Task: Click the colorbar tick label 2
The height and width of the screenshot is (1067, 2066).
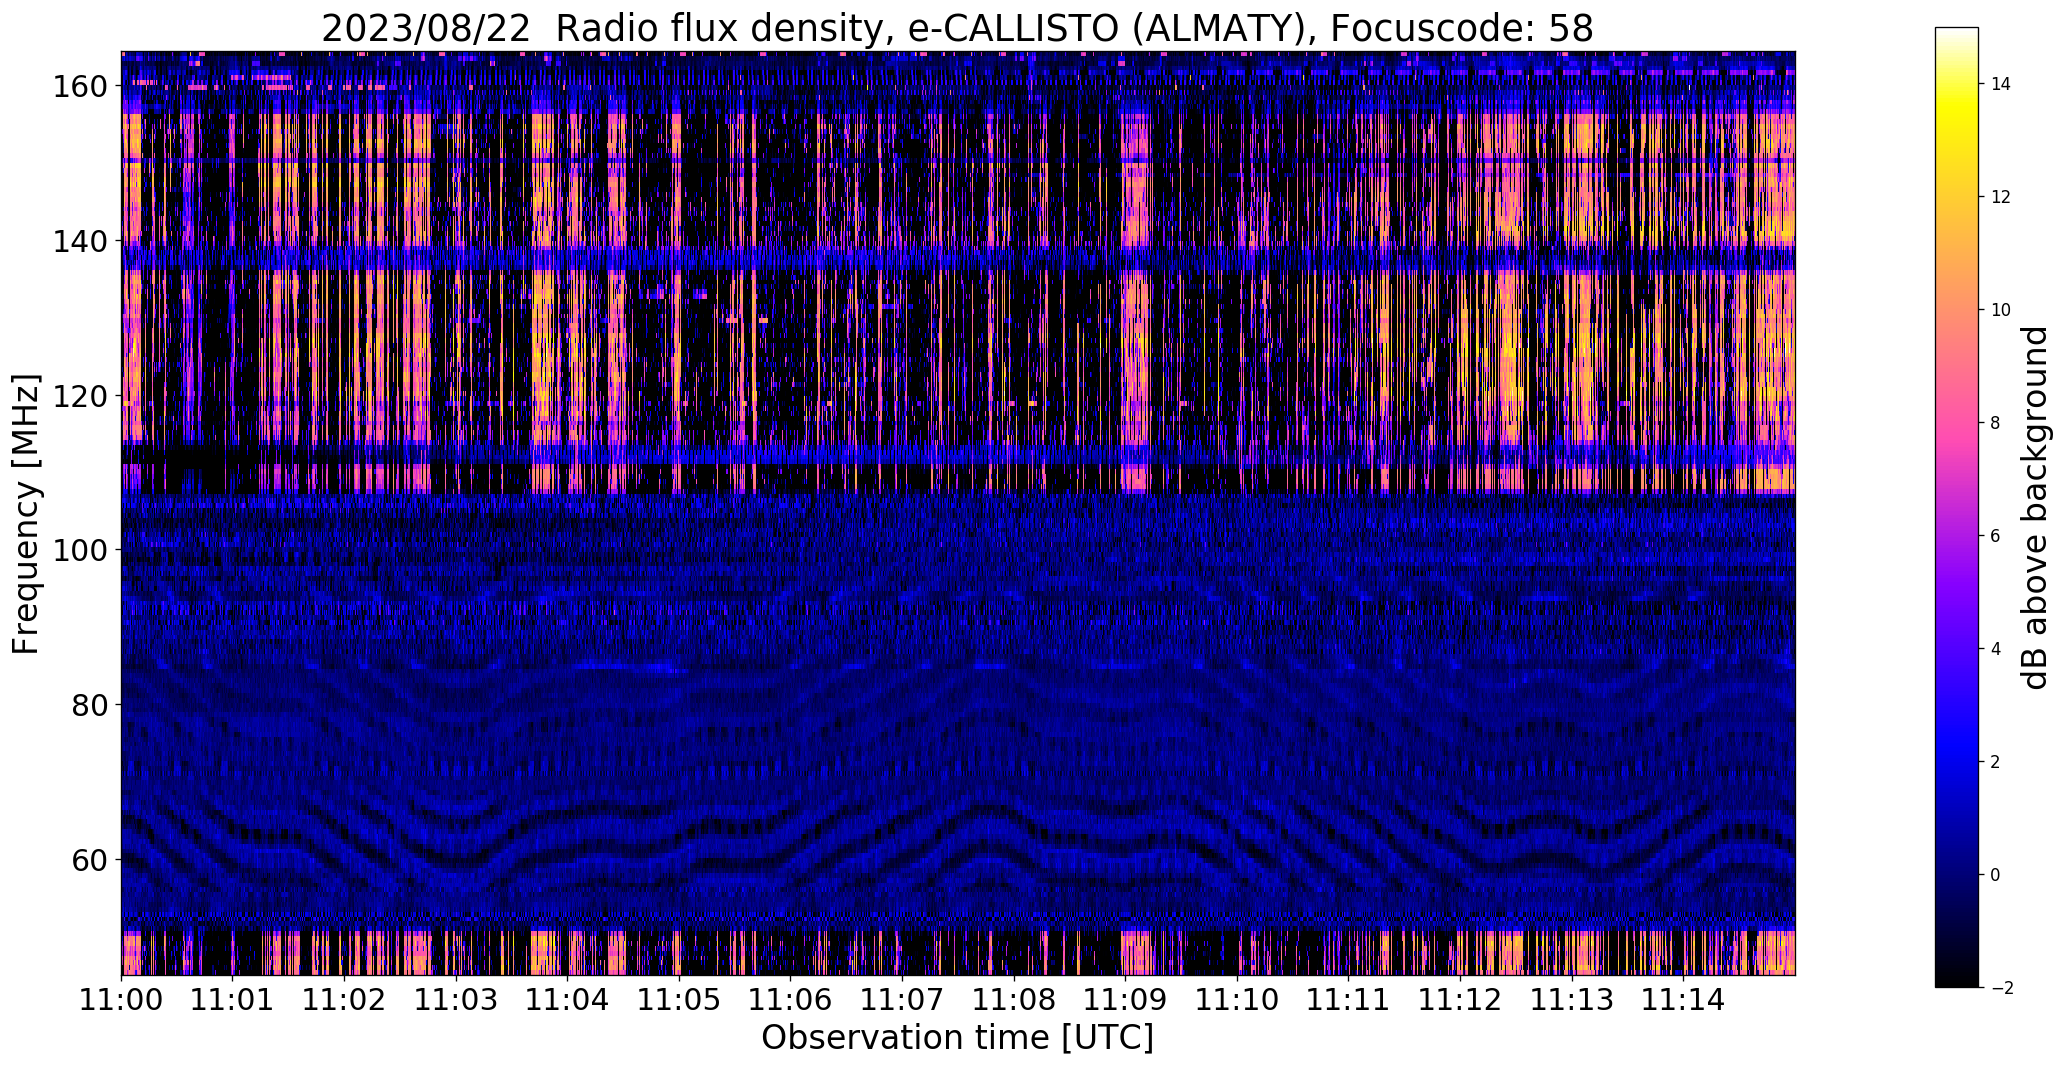Action: click(x=1995, y=762)
